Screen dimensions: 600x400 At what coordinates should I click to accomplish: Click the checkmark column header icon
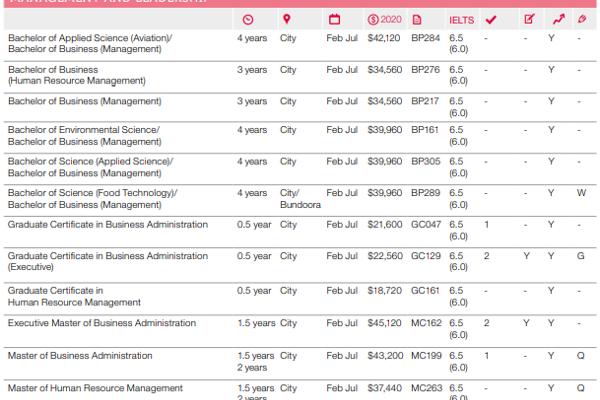click(x=490, y=19)
